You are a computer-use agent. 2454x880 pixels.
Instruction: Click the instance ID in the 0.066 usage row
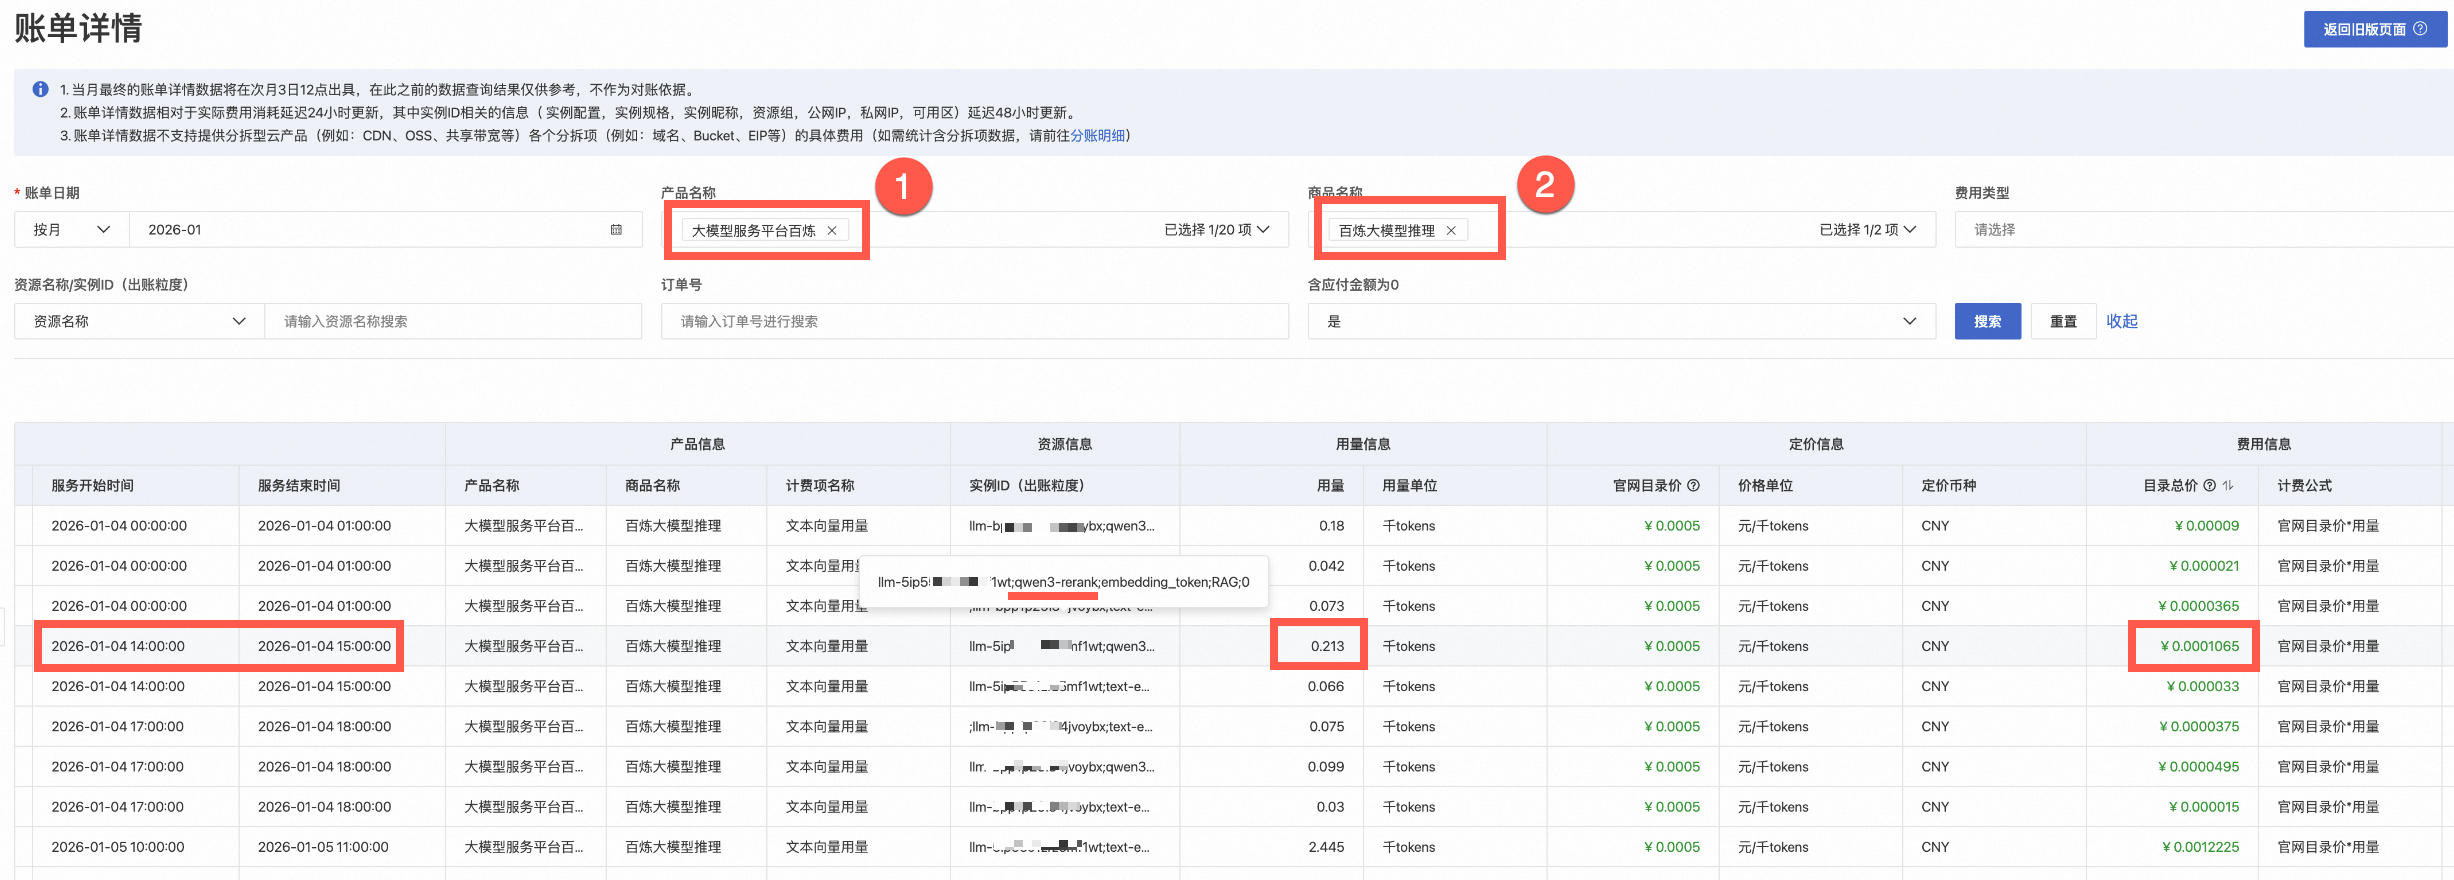pyautogui.click(x=1059, y=686)
